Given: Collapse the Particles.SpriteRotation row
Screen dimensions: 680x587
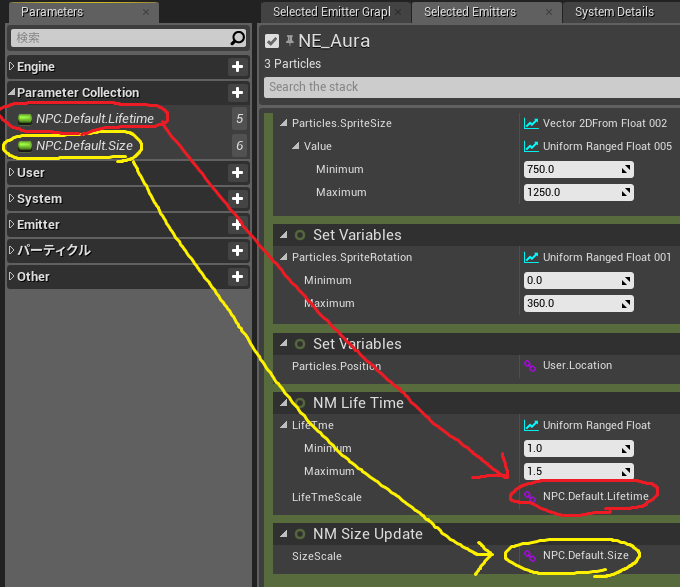Looking at the screenshot, I should tap(284, 257).
